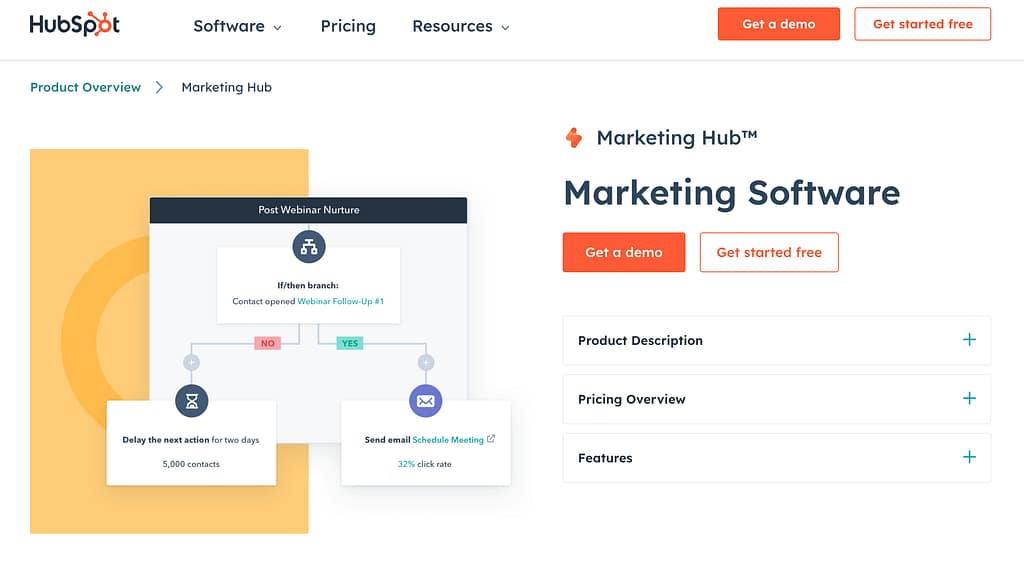Click Marketing Hub in the breadcrumb trail

226,87
